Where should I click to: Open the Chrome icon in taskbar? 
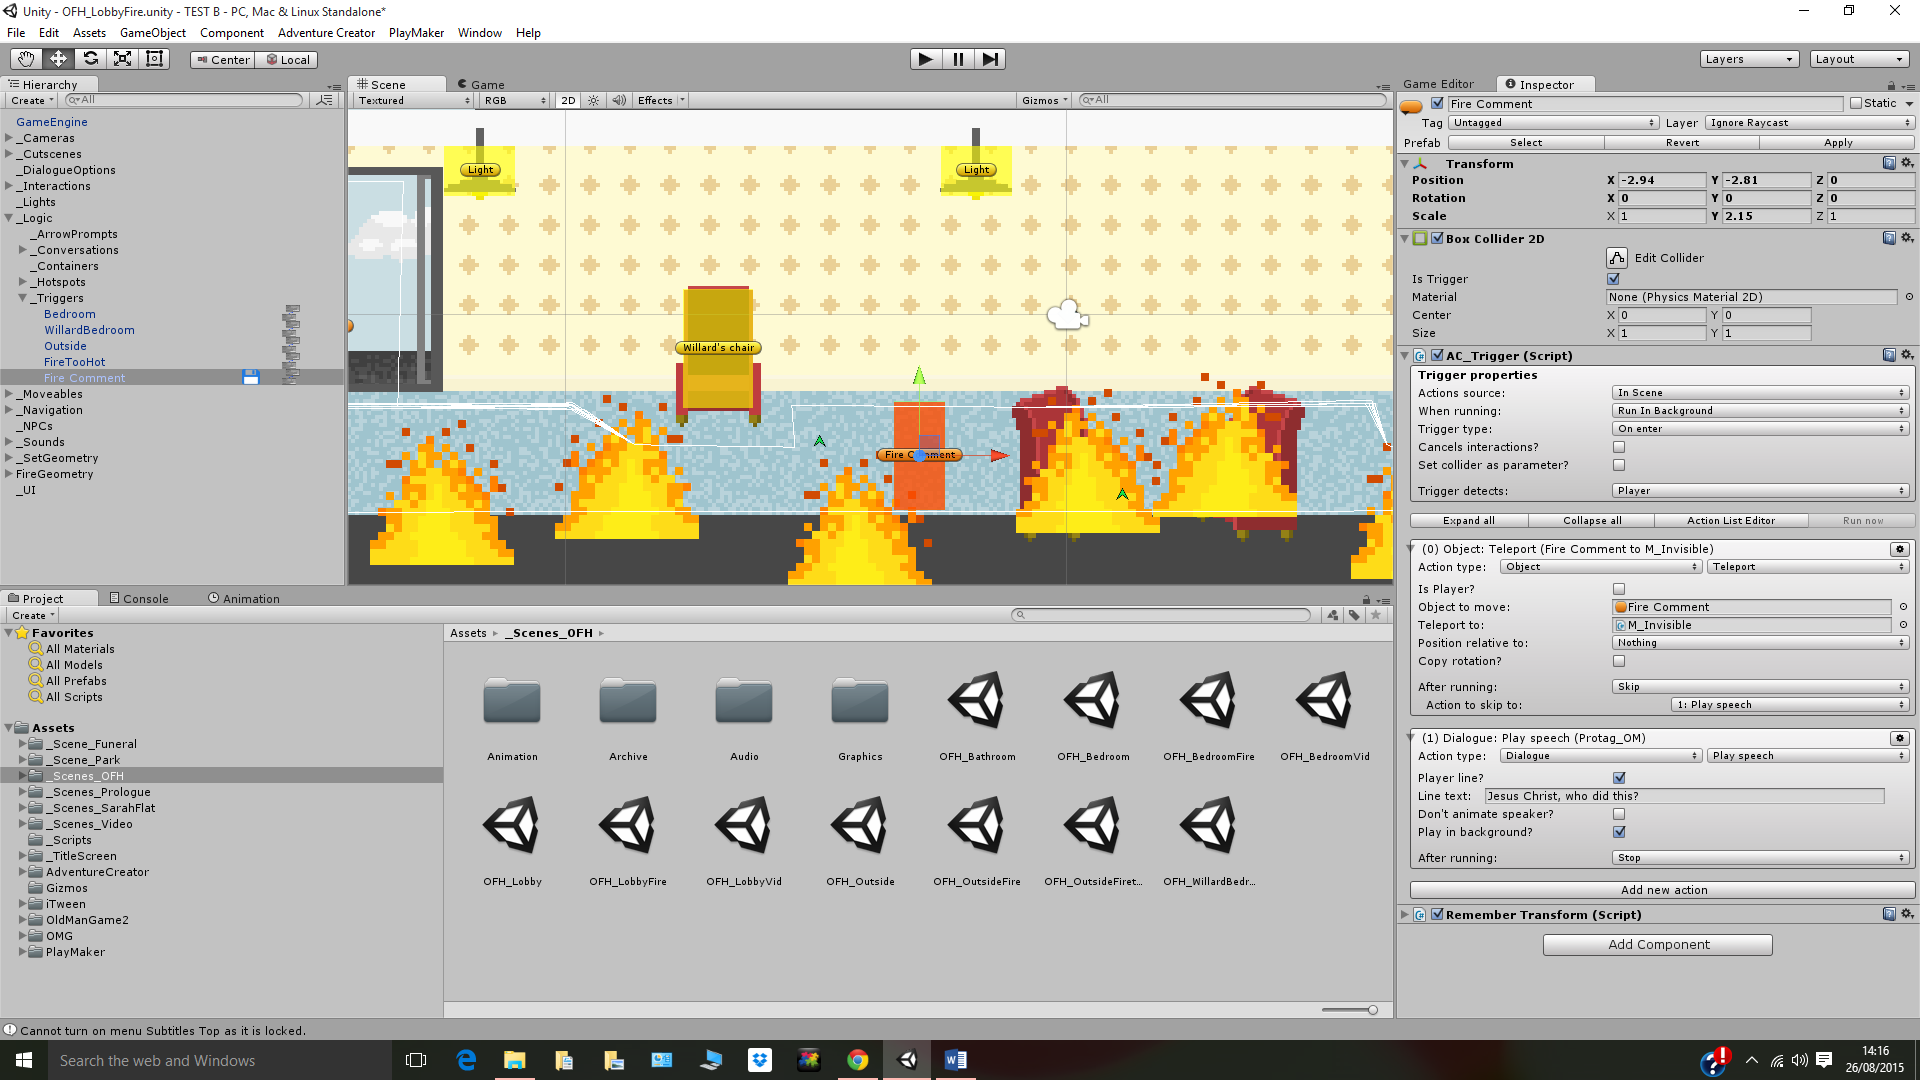pos(858,1060)
